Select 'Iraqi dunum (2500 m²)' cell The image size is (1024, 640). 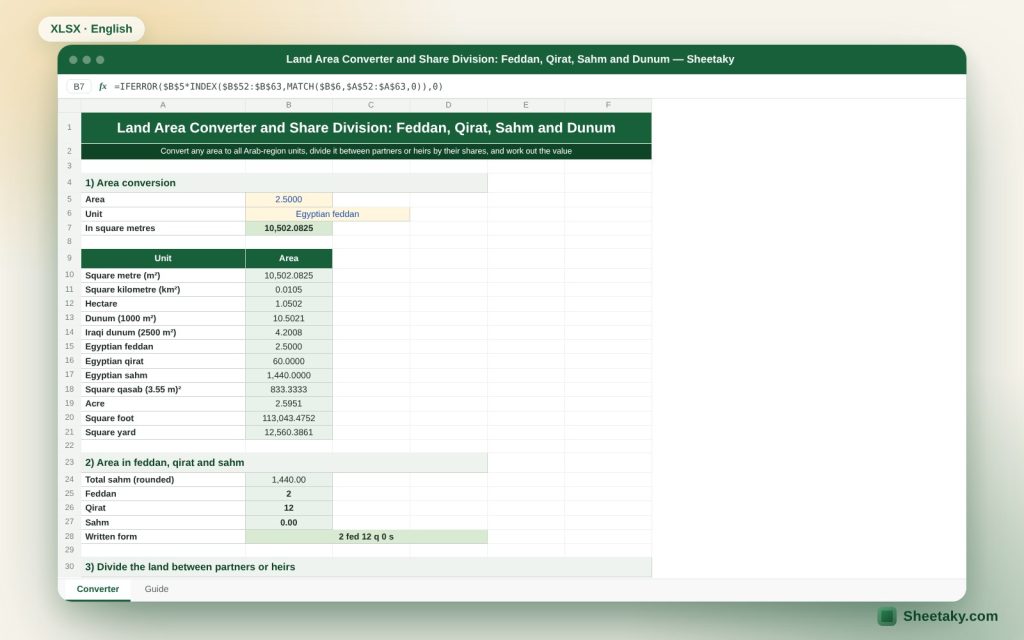pyautogui.click(x=163, y=332)
